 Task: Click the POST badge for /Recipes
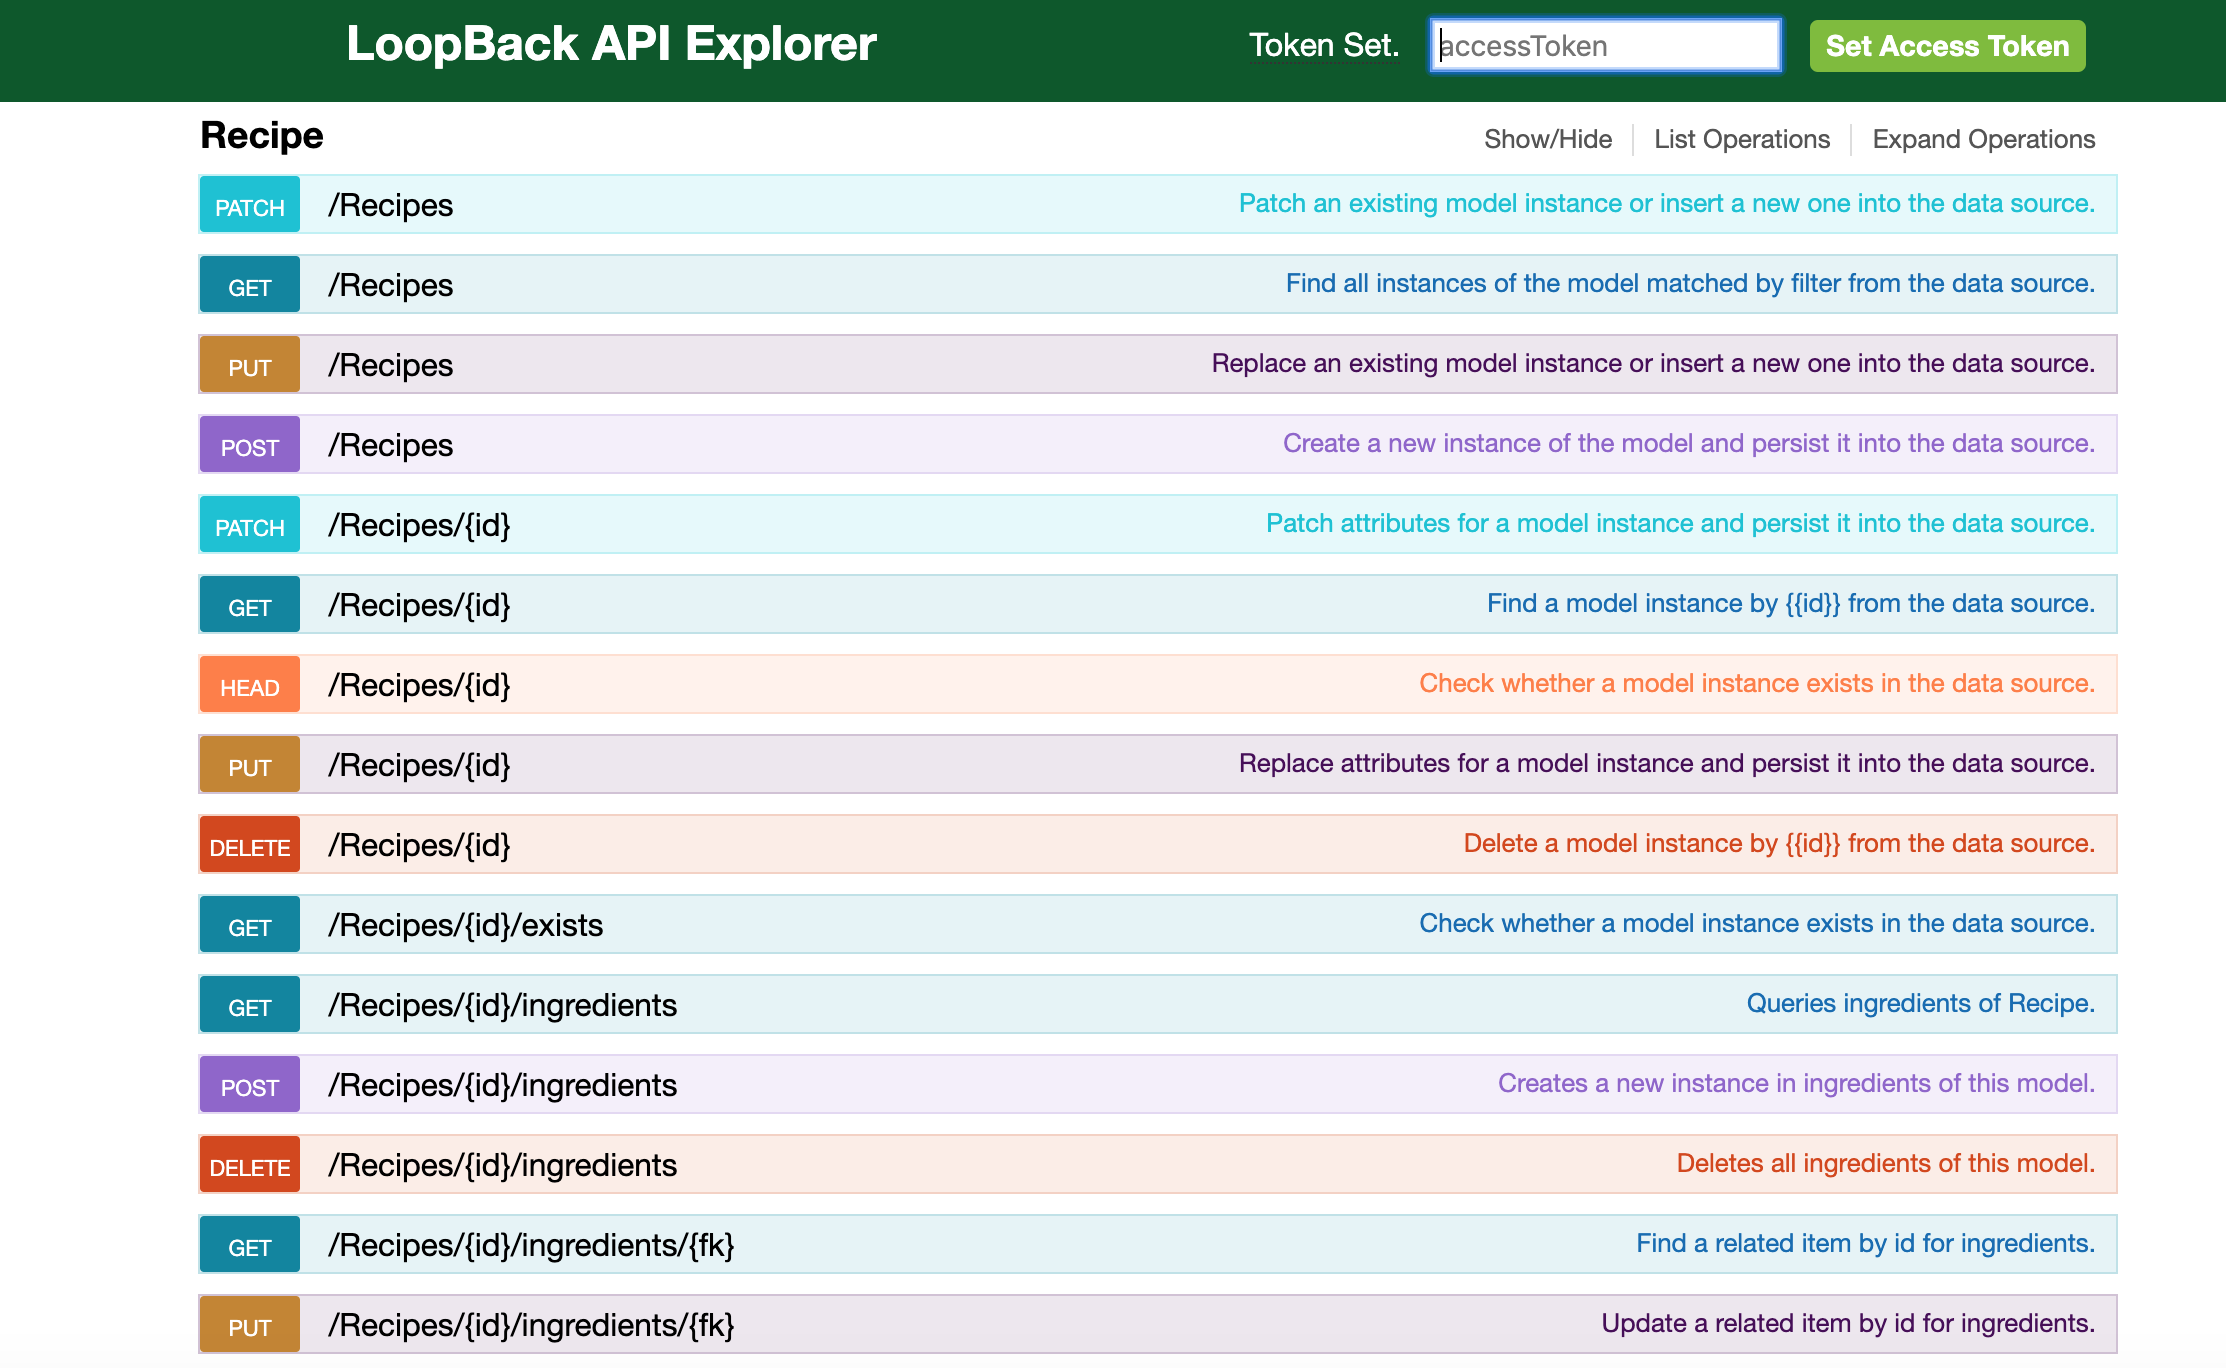point(249,445)
